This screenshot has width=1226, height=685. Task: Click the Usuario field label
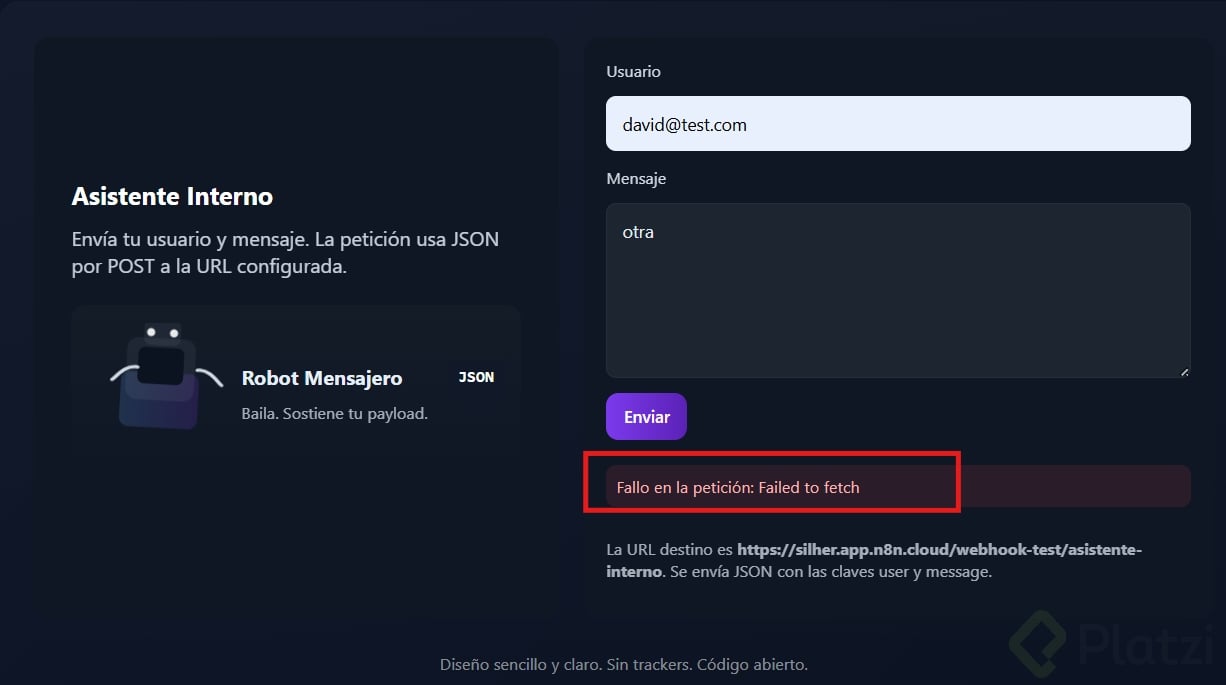(633, 72)
